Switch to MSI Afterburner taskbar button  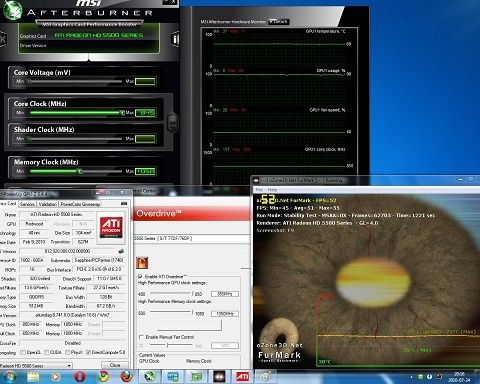pos(150,377)
